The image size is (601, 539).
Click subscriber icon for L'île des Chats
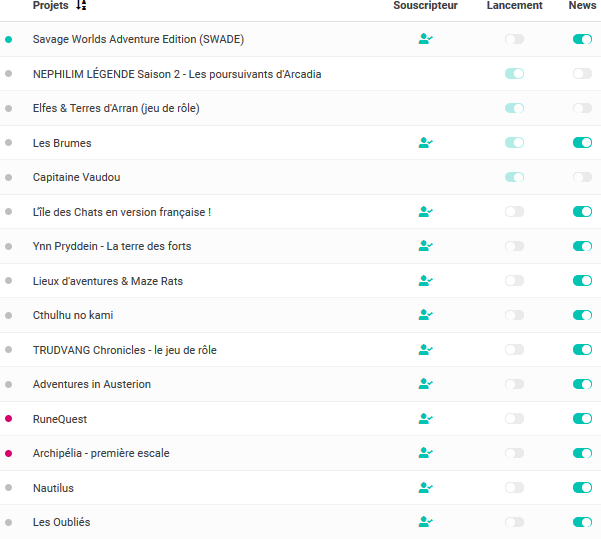tap(425, 212)
